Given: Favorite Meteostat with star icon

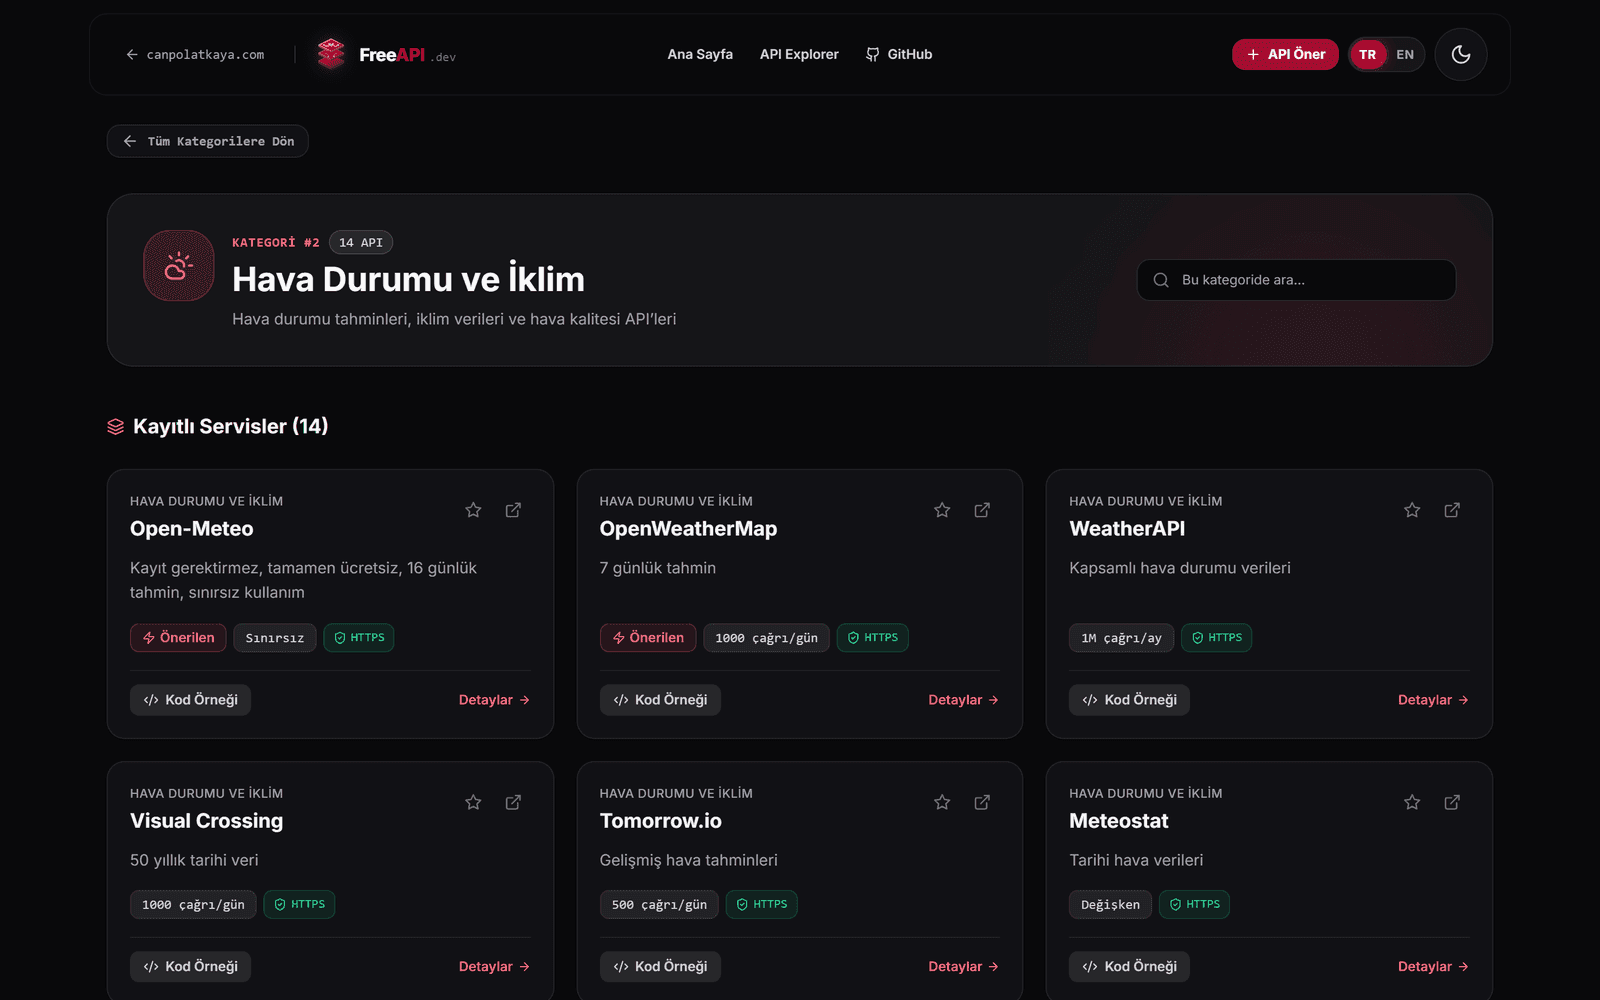Looking at the screenshot, I should [x=1412, y=802].
